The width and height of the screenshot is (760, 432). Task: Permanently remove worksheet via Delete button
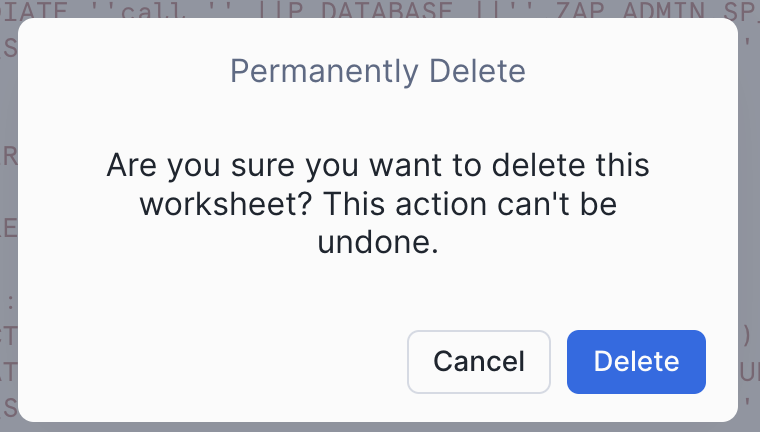(636, 361)
